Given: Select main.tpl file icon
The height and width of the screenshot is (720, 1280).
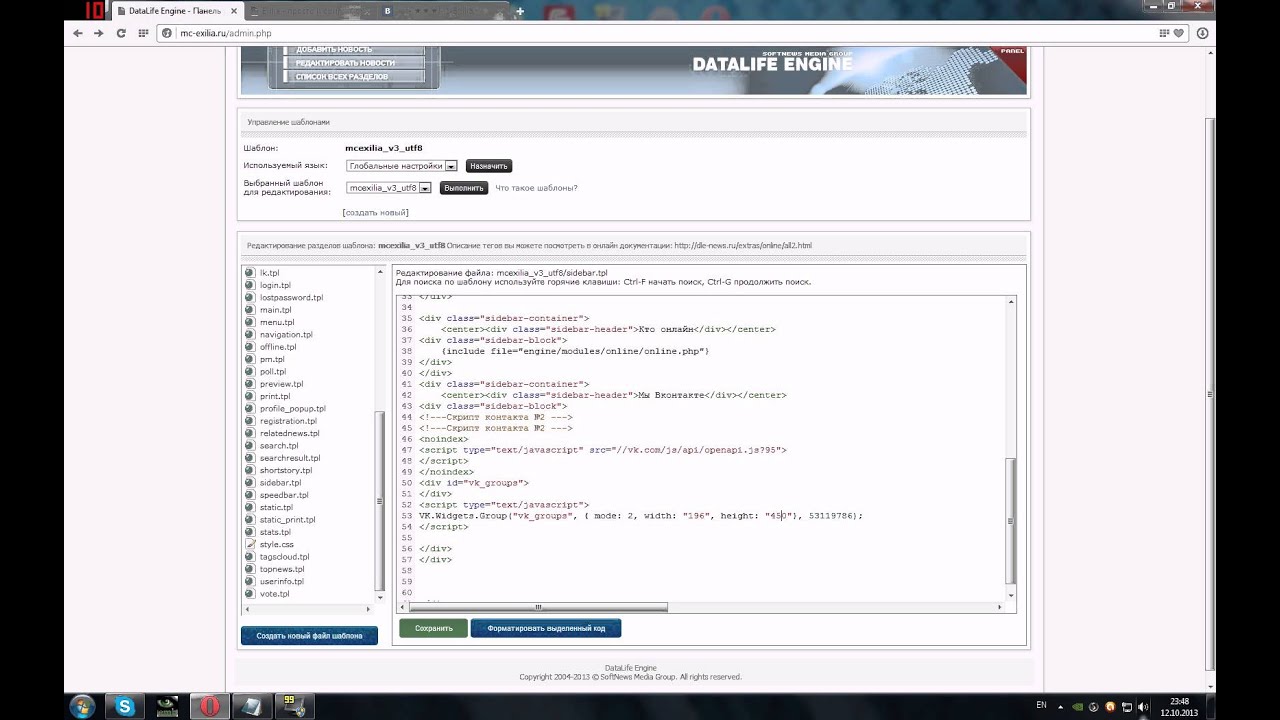Looking at the screenshot, I should click(x=250, y=310).
